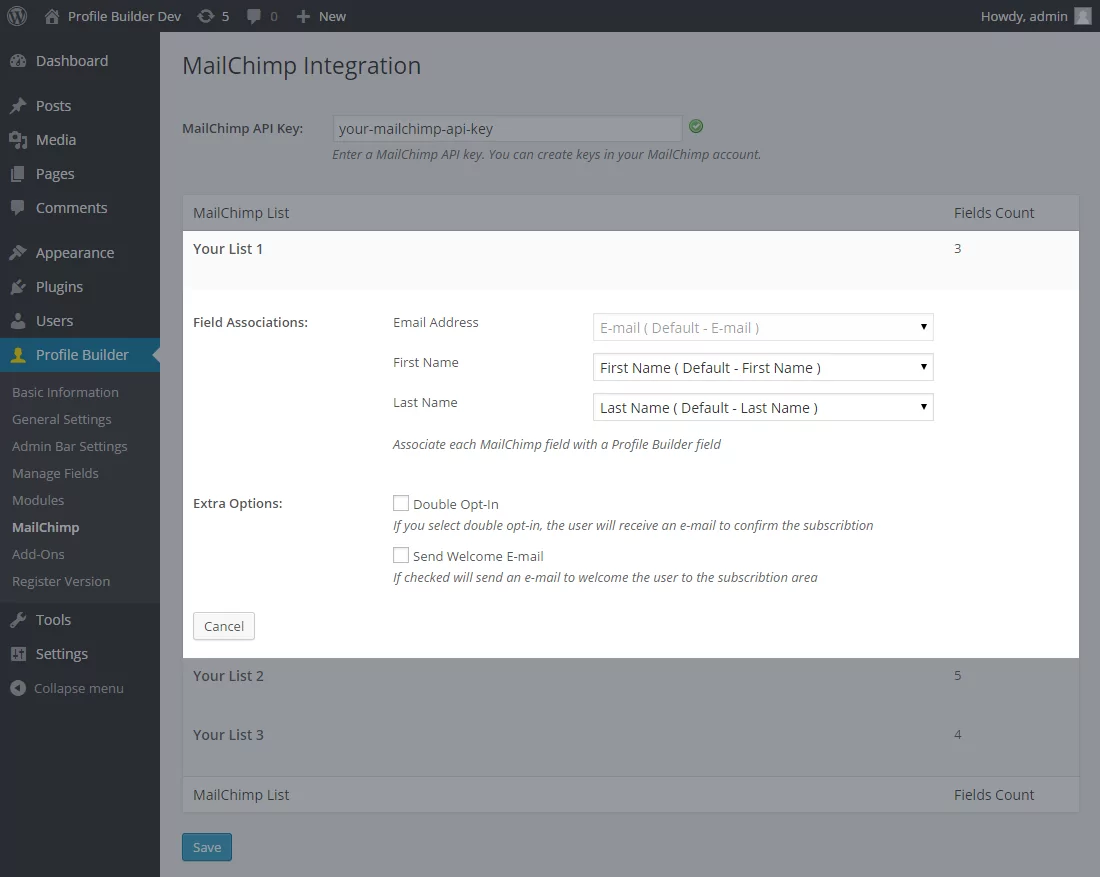This screenshot has height=877, width=1100.
Task: Click the Appearance paintbrush icon
Action: click(18, 253)
